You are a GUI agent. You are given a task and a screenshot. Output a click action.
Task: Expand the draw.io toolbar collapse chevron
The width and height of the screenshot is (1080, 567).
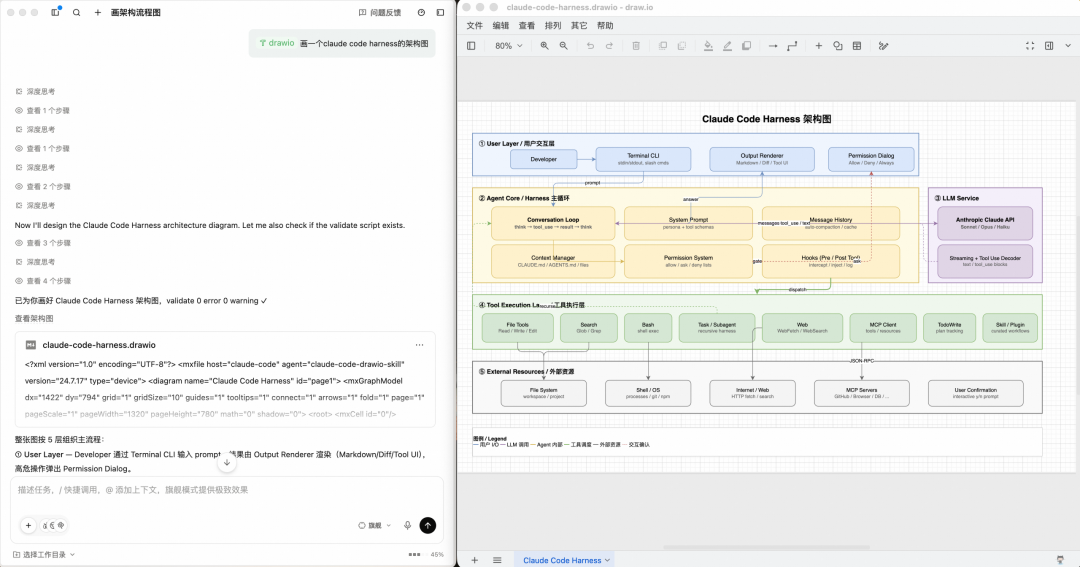[x=1068, y=46]
